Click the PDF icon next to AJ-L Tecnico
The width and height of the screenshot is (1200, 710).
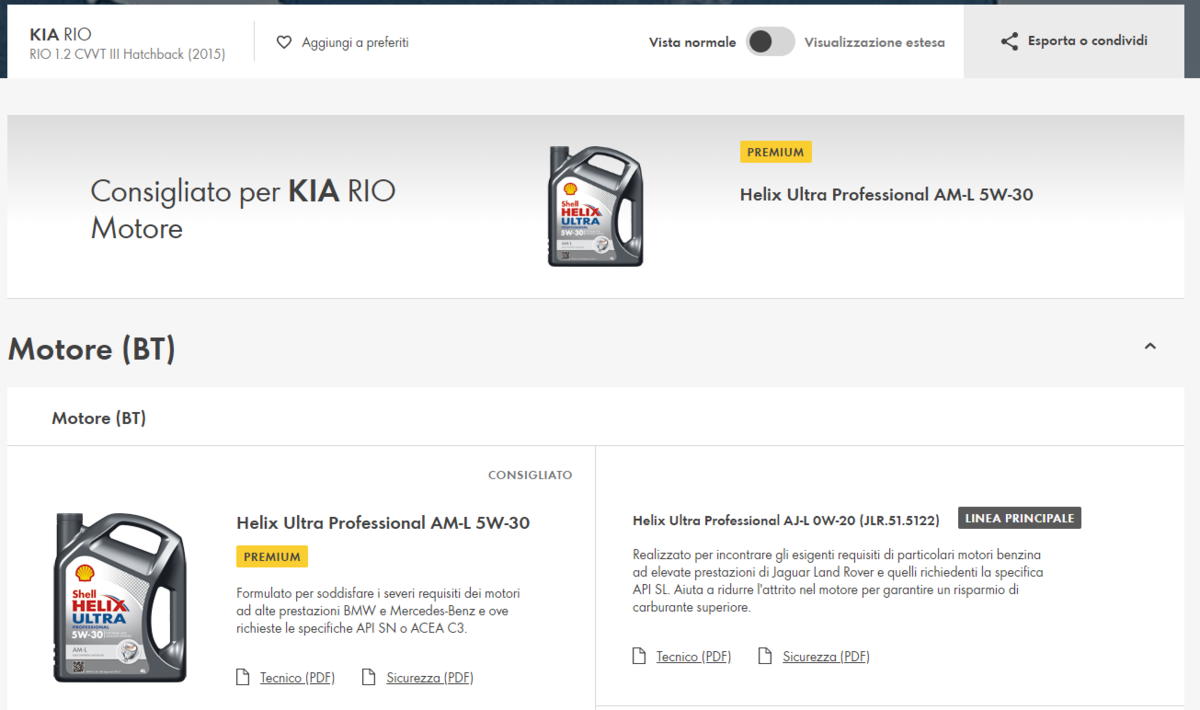(639, 656)
